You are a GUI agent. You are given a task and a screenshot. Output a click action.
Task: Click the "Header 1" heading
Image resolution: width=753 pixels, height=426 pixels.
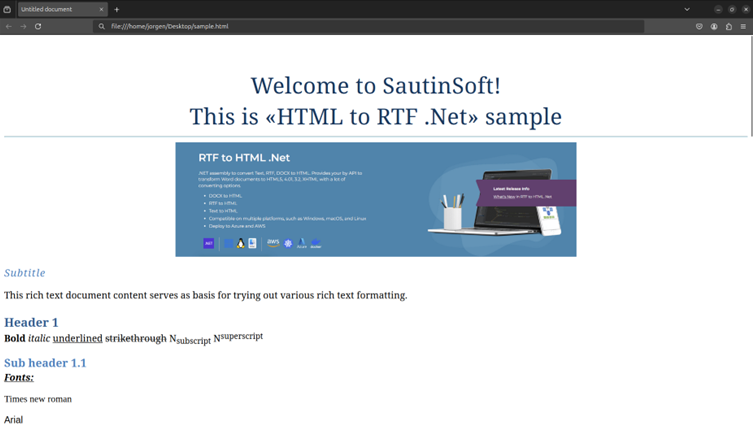(31, 322)
